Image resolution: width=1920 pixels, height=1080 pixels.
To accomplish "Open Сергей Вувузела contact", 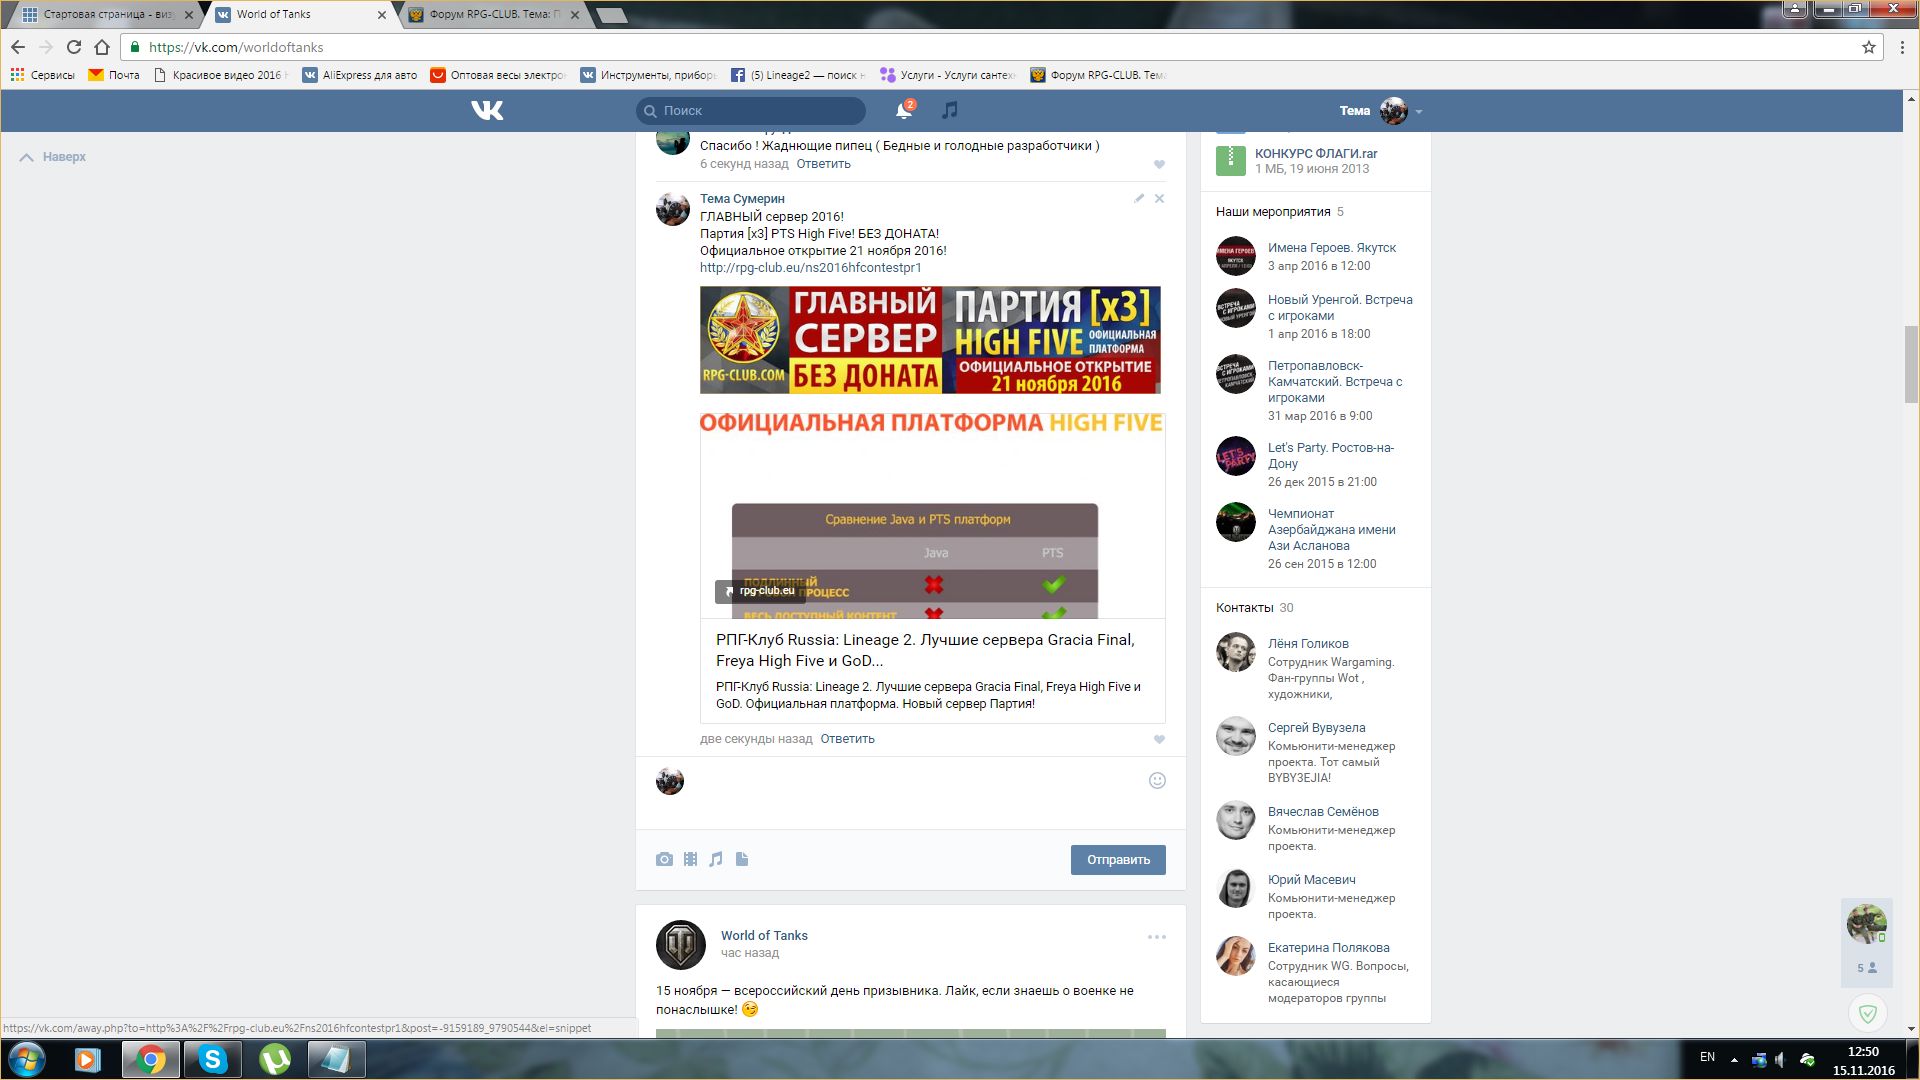I will pos(1316,728).
